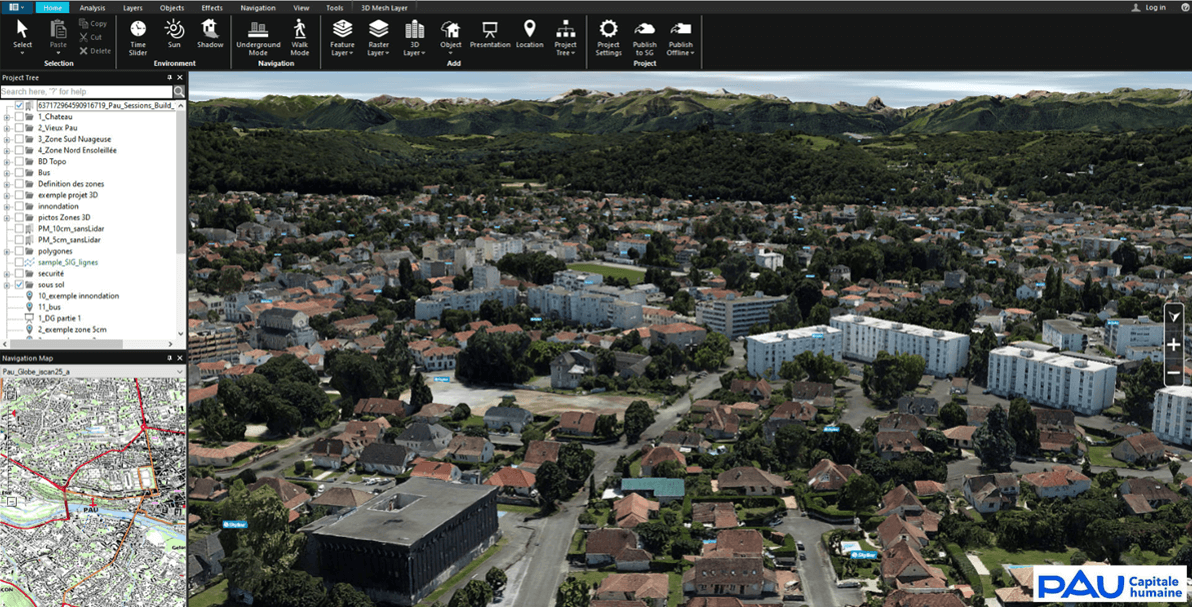Click the Log in link
This screenshot has width=1192, height=607.
(x=1154, y=7)
